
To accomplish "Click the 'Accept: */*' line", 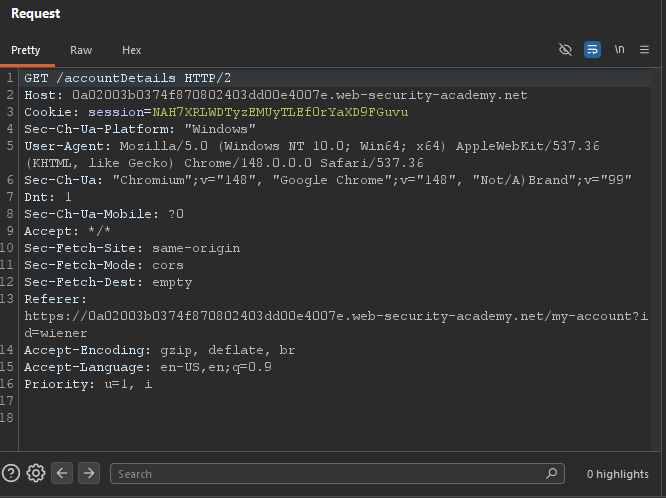I will [x=68, y=231].
